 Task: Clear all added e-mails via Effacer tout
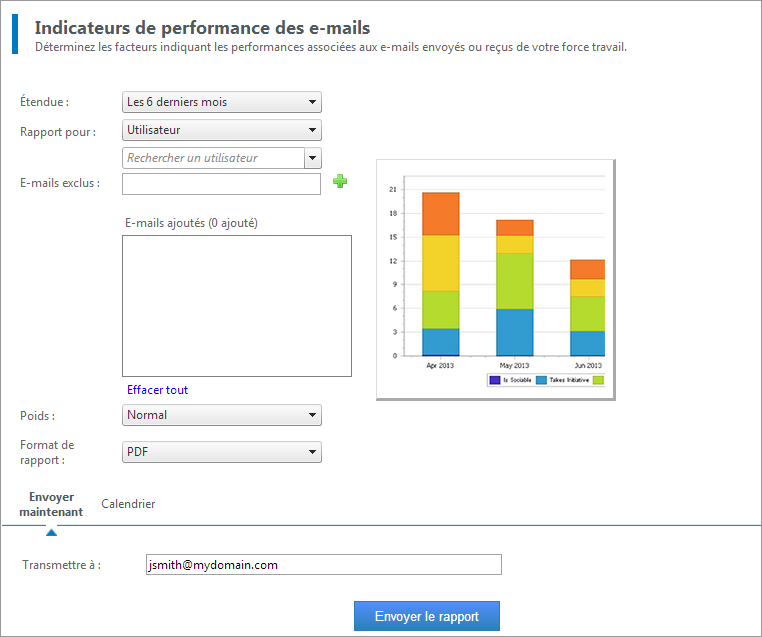pos(157,390)
